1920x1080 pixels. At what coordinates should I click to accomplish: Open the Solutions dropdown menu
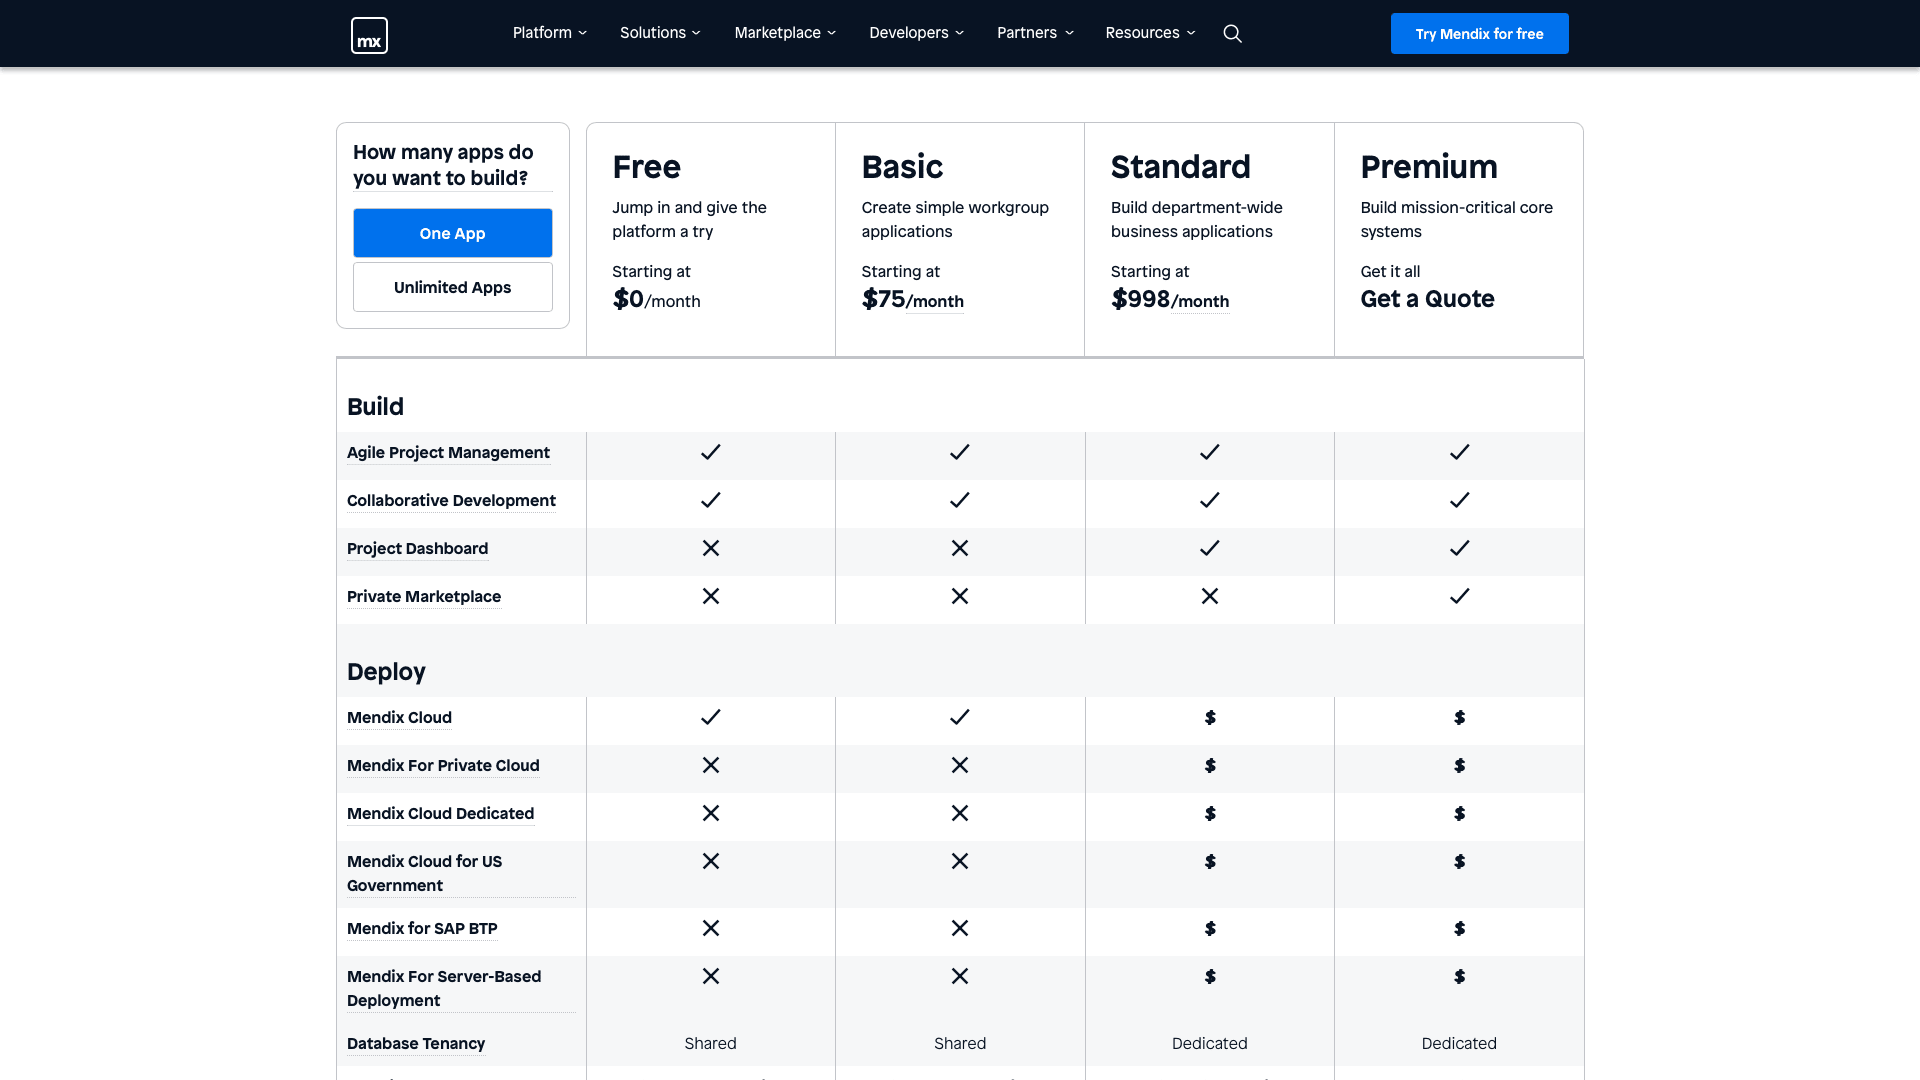tap(659, 33)
